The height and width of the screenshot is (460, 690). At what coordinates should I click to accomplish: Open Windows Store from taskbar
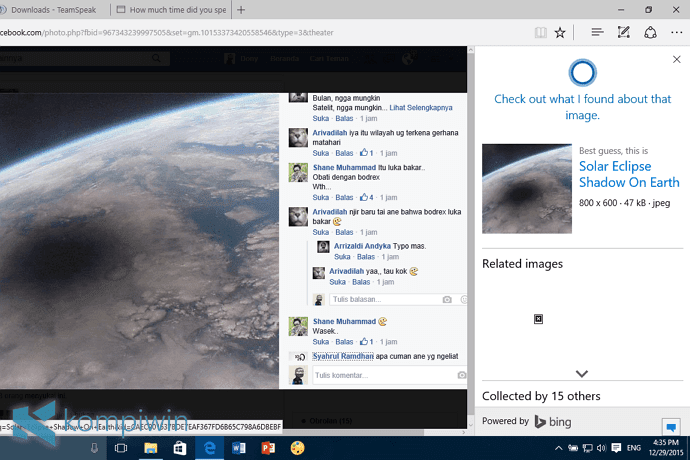(x=180, y=448)
